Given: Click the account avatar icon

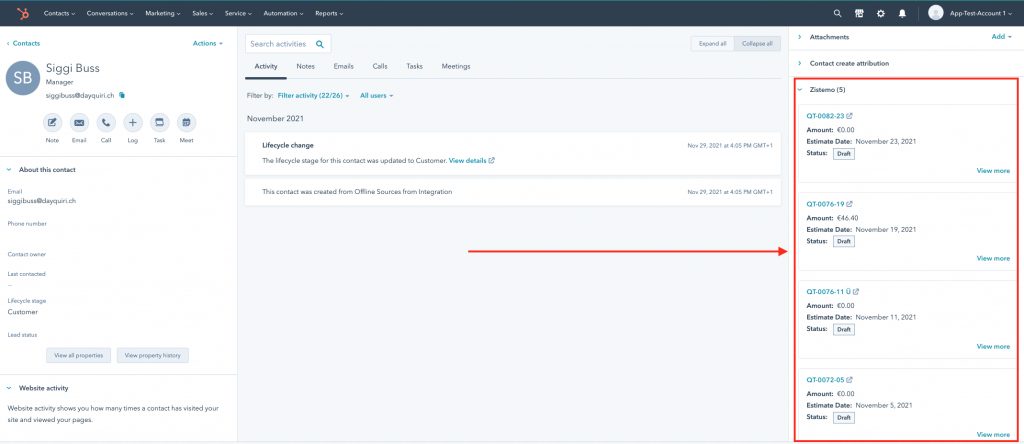Looking at the screenshot, I should (x=936, y=13).
